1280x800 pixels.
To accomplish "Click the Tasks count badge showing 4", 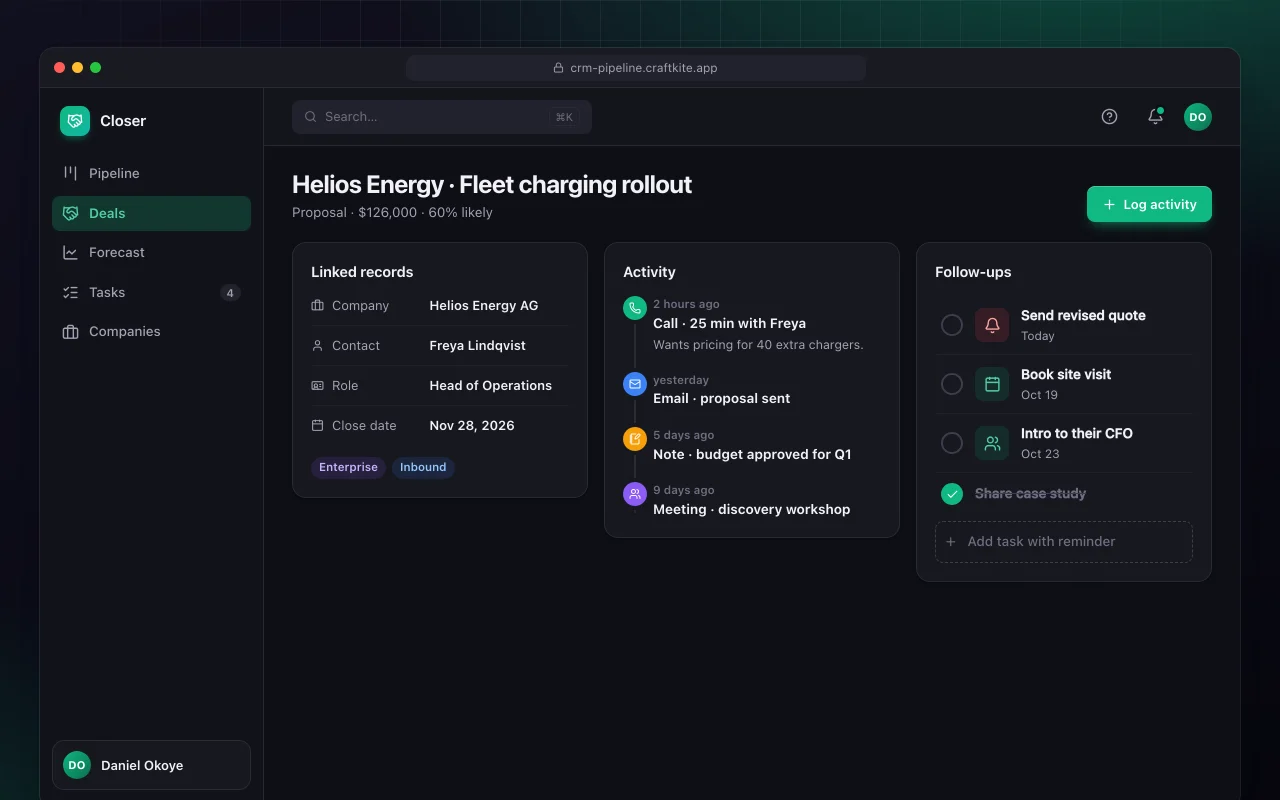I will pyautogui.click(x=230, y=293).
